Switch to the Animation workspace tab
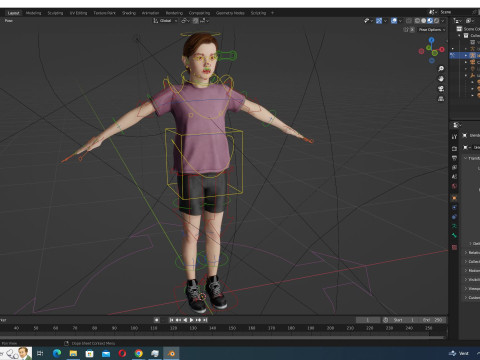This screenshot has height=360, width=480. pyautogui.click(x=150, y=13)
